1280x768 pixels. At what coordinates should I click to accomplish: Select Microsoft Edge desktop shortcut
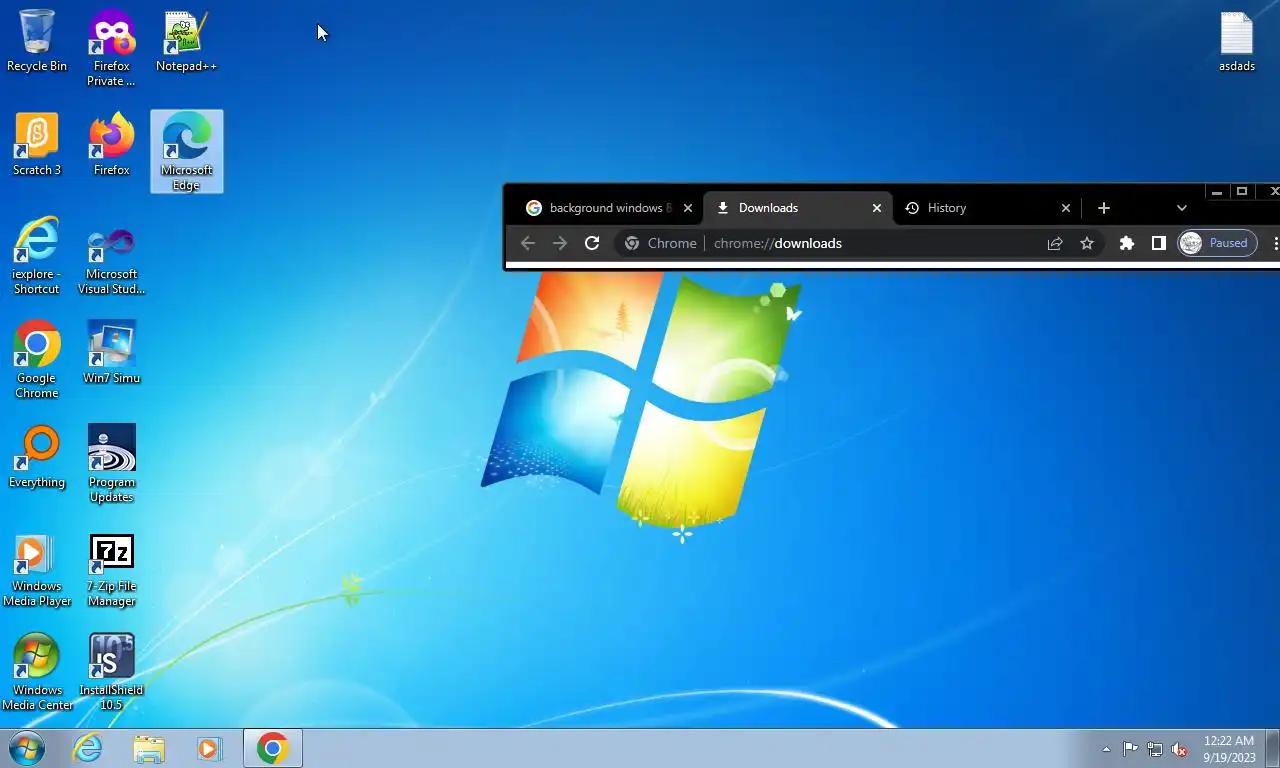pos(187,152)
